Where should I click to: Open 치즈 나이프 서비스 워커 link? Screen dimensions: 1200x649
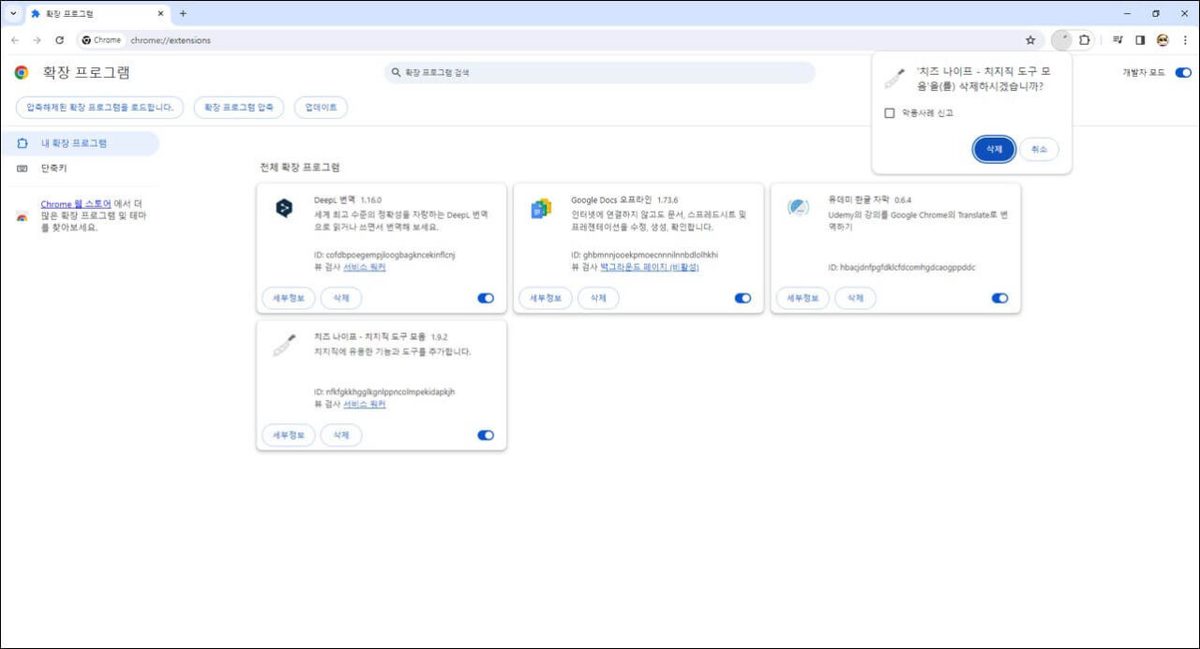tap(364, 404)
